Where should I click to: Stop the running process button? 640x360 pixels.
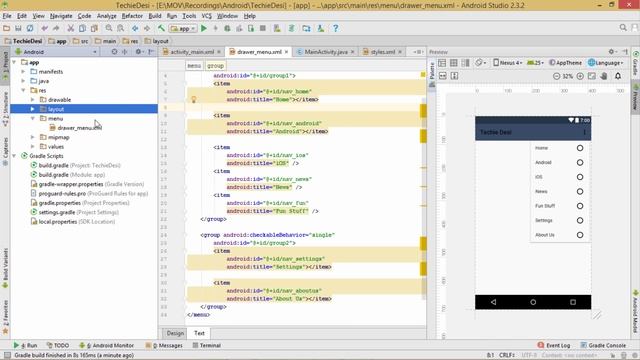263,28
